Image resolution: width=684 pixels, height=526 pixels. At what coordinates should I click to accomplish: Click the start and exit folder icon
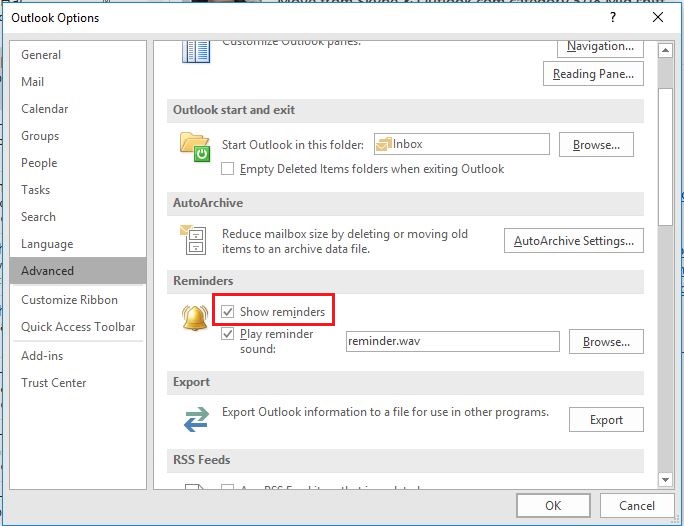(x=195, y=147)
